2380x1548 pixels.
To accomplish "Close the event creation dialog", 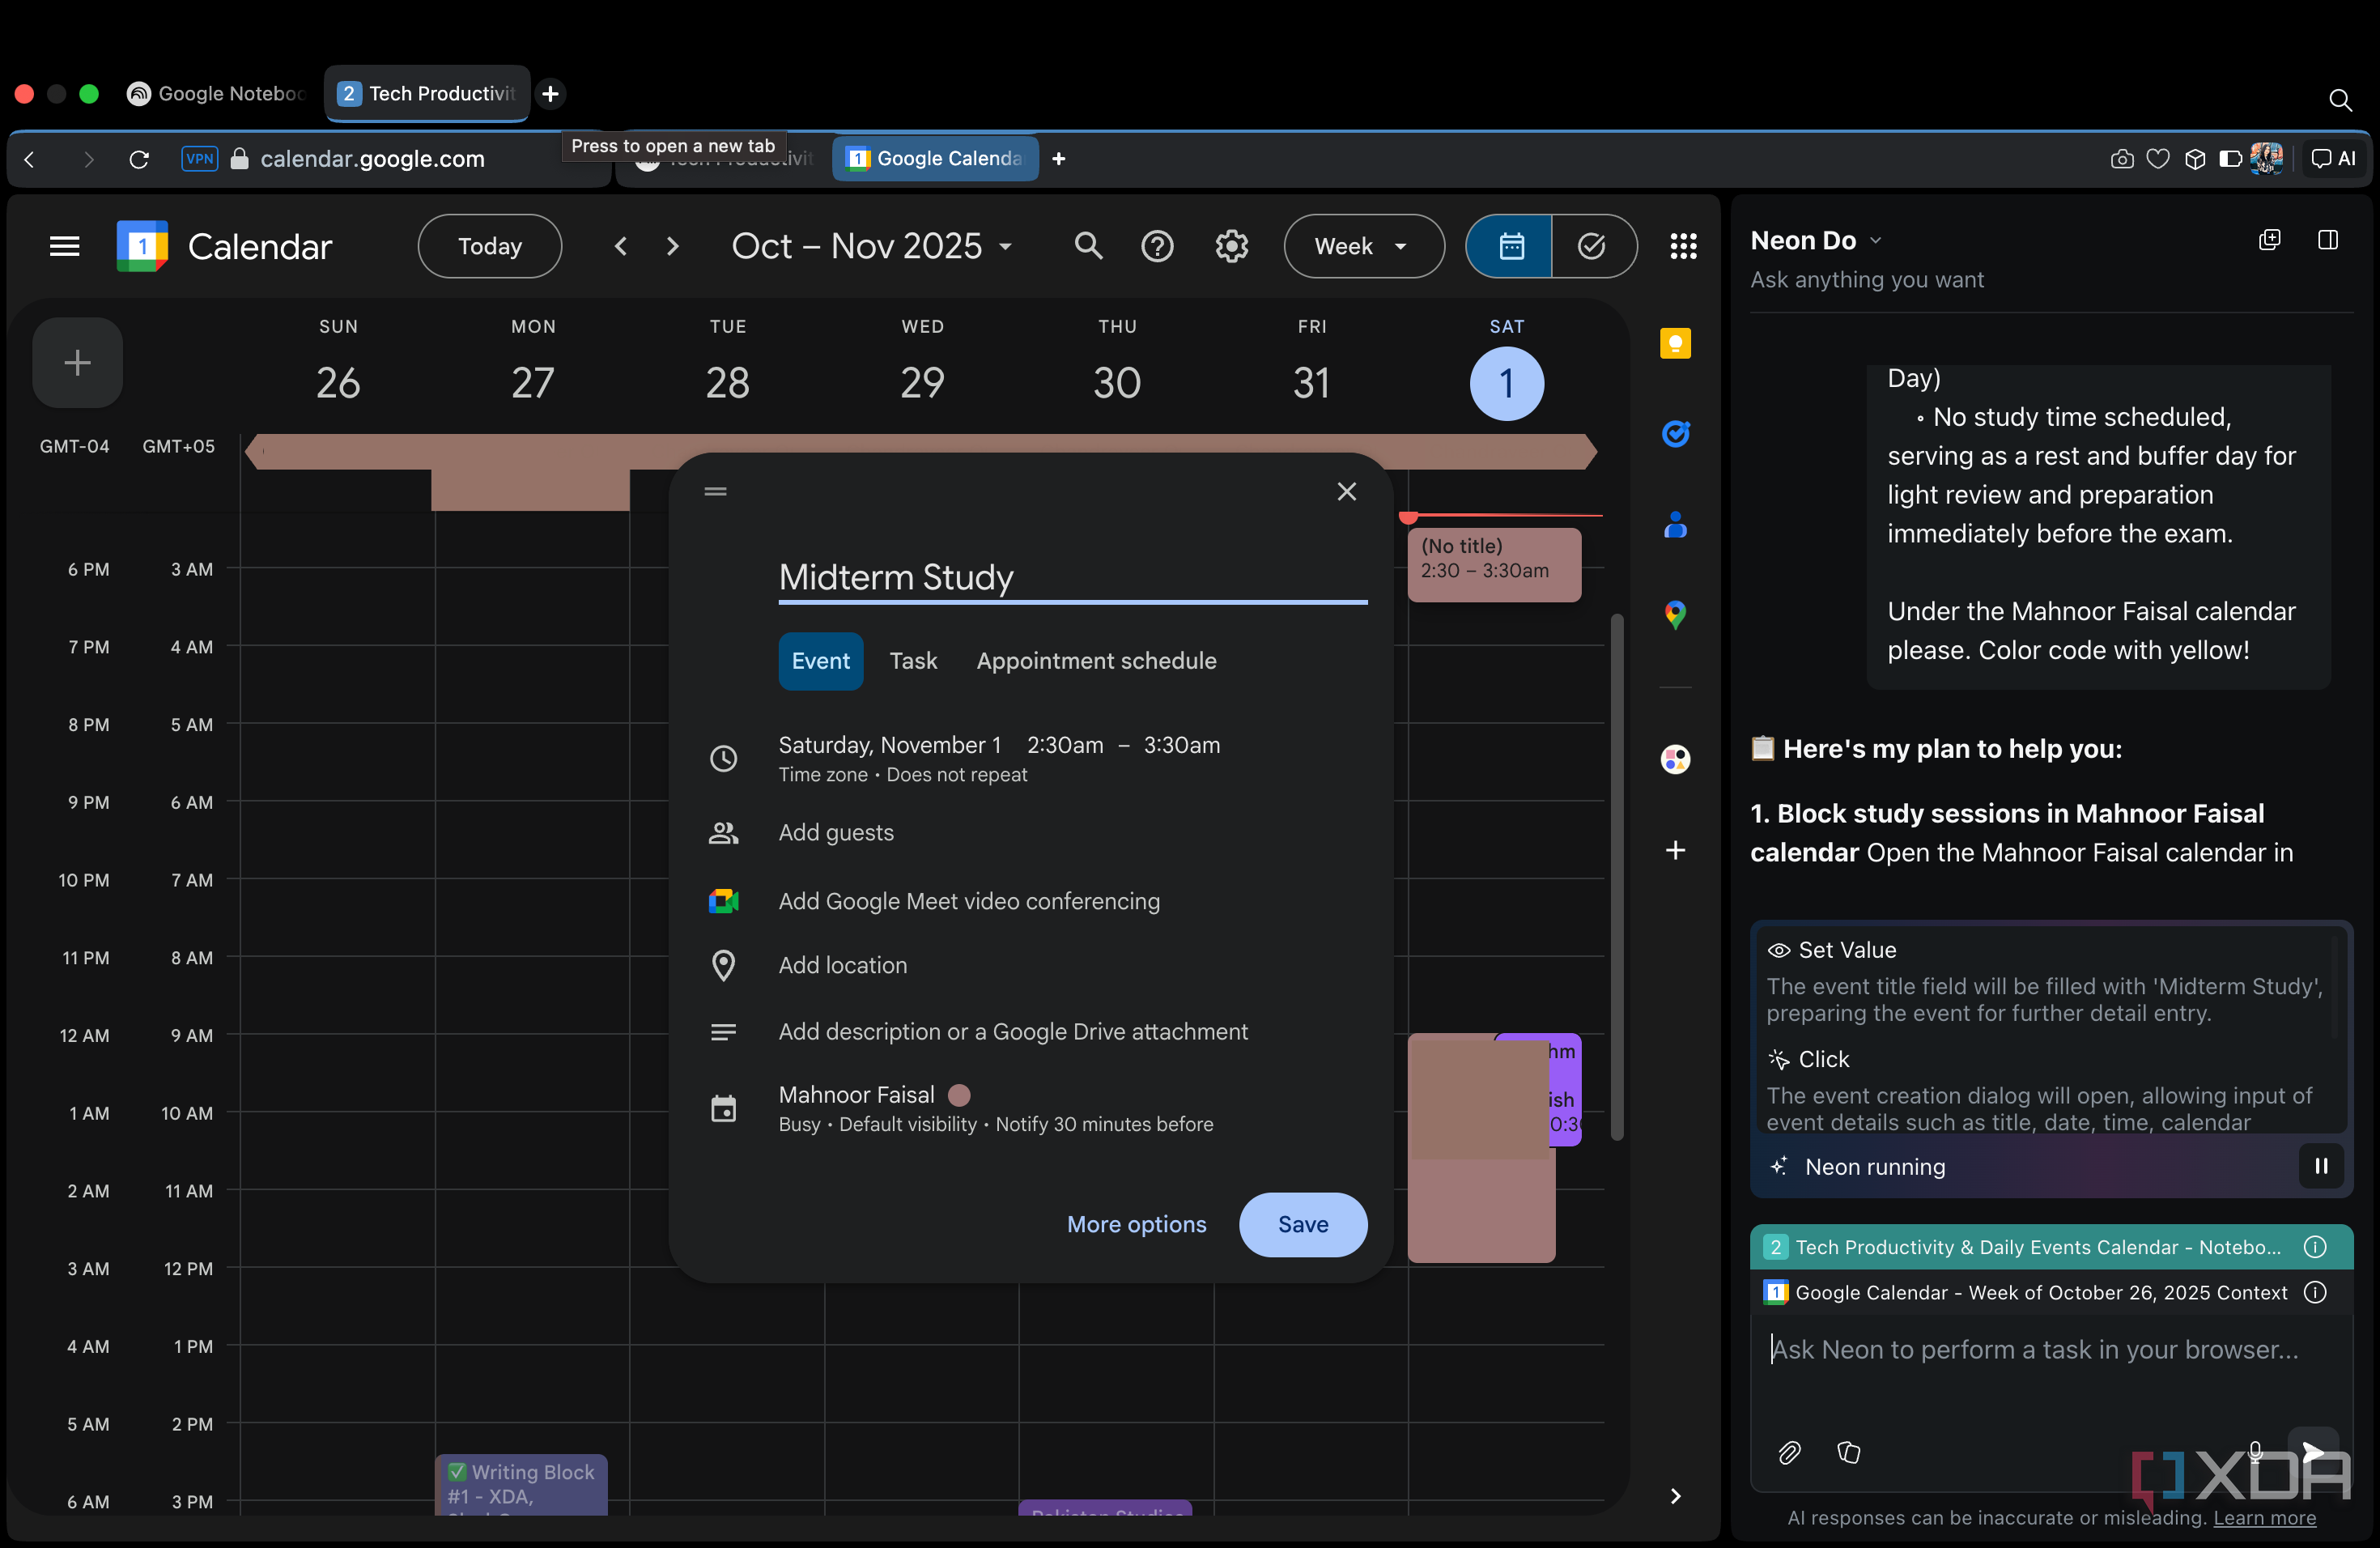I will click(1346, 491).
